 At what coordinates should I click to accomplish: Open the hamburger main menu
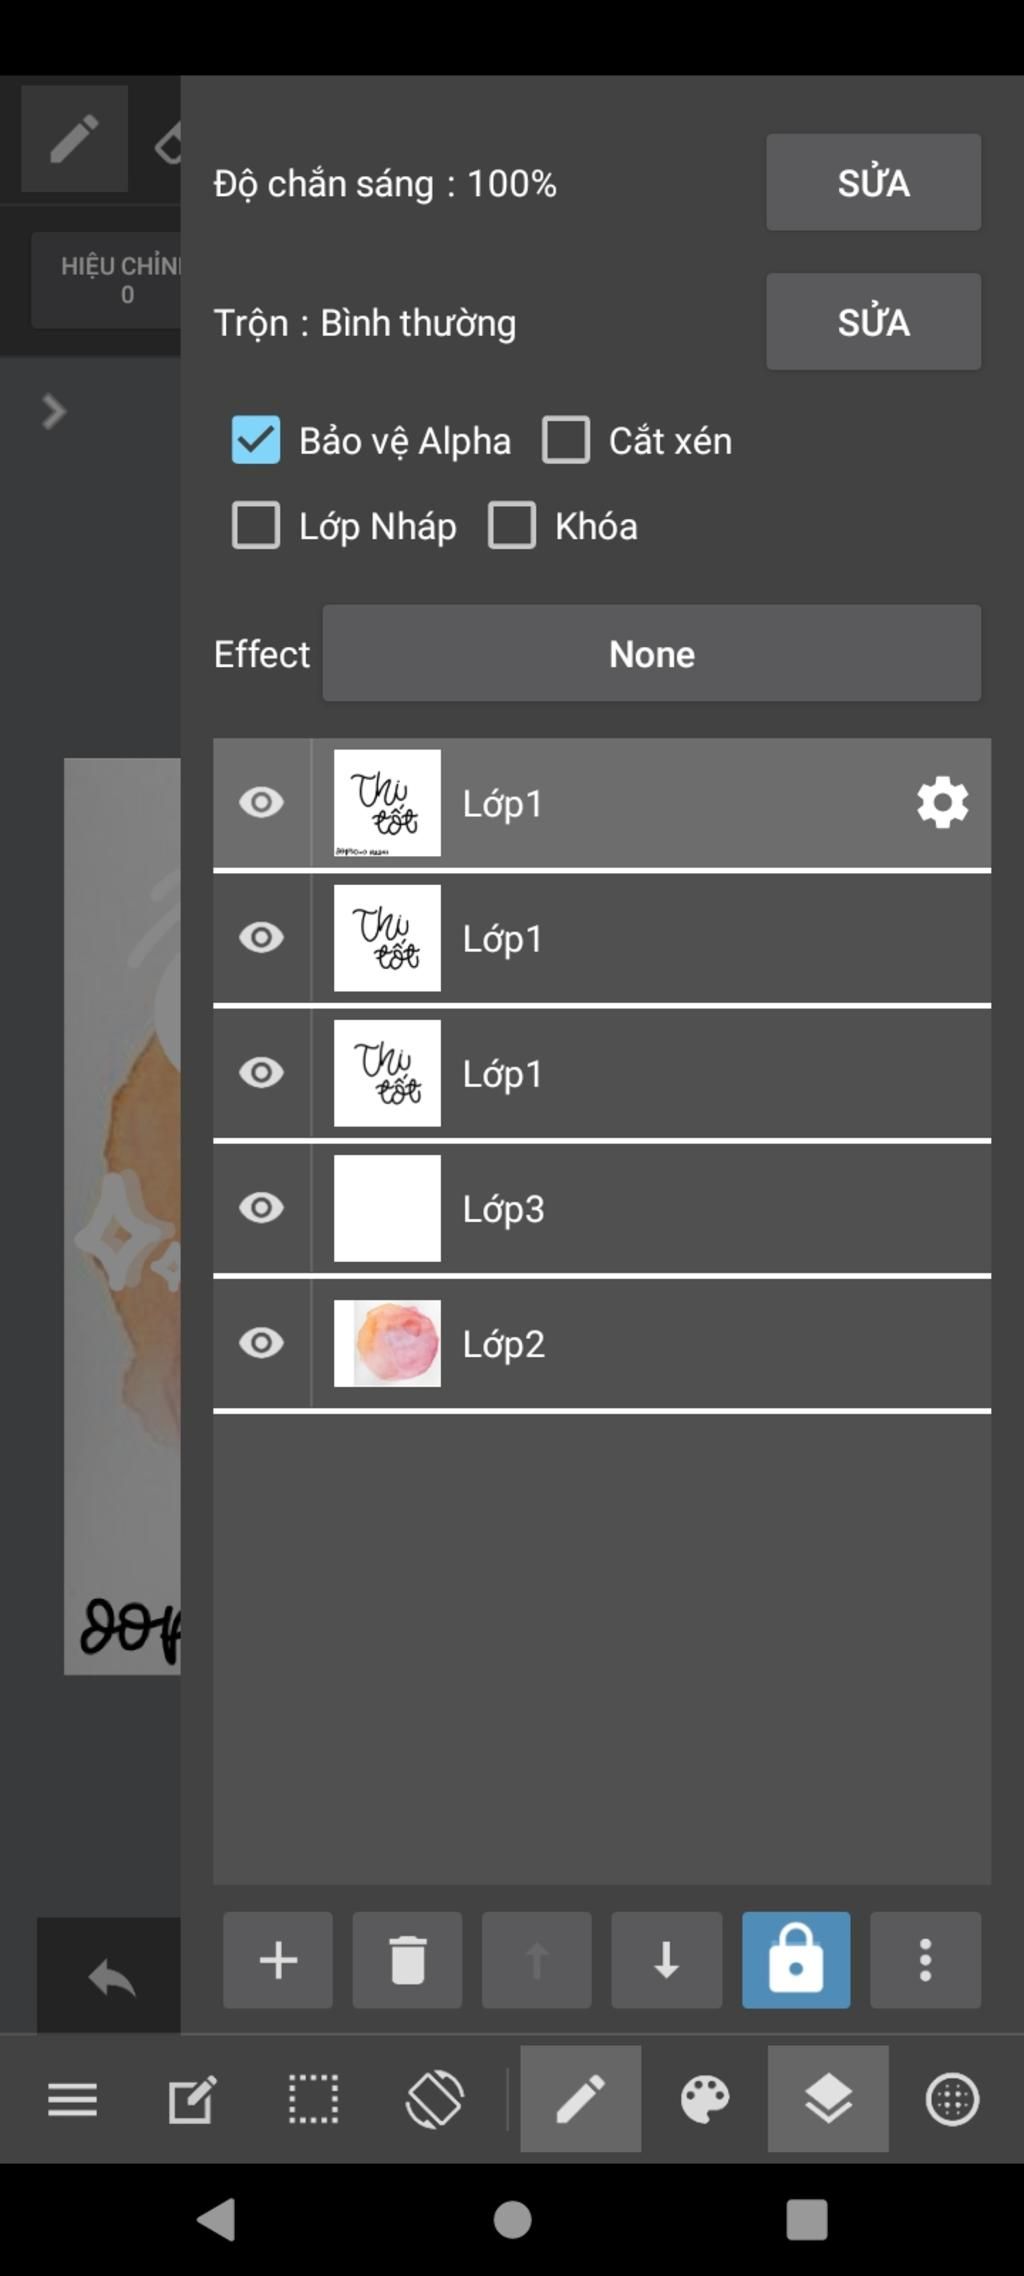coord(73,2099)
